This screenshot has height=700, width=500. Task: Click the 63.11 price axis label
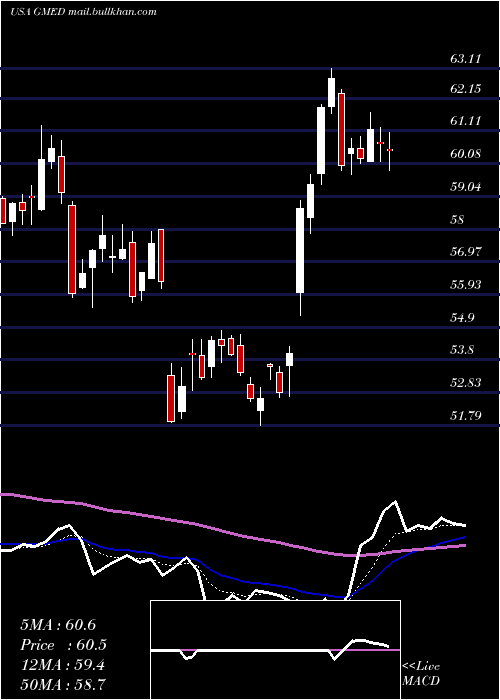[465, 58]
